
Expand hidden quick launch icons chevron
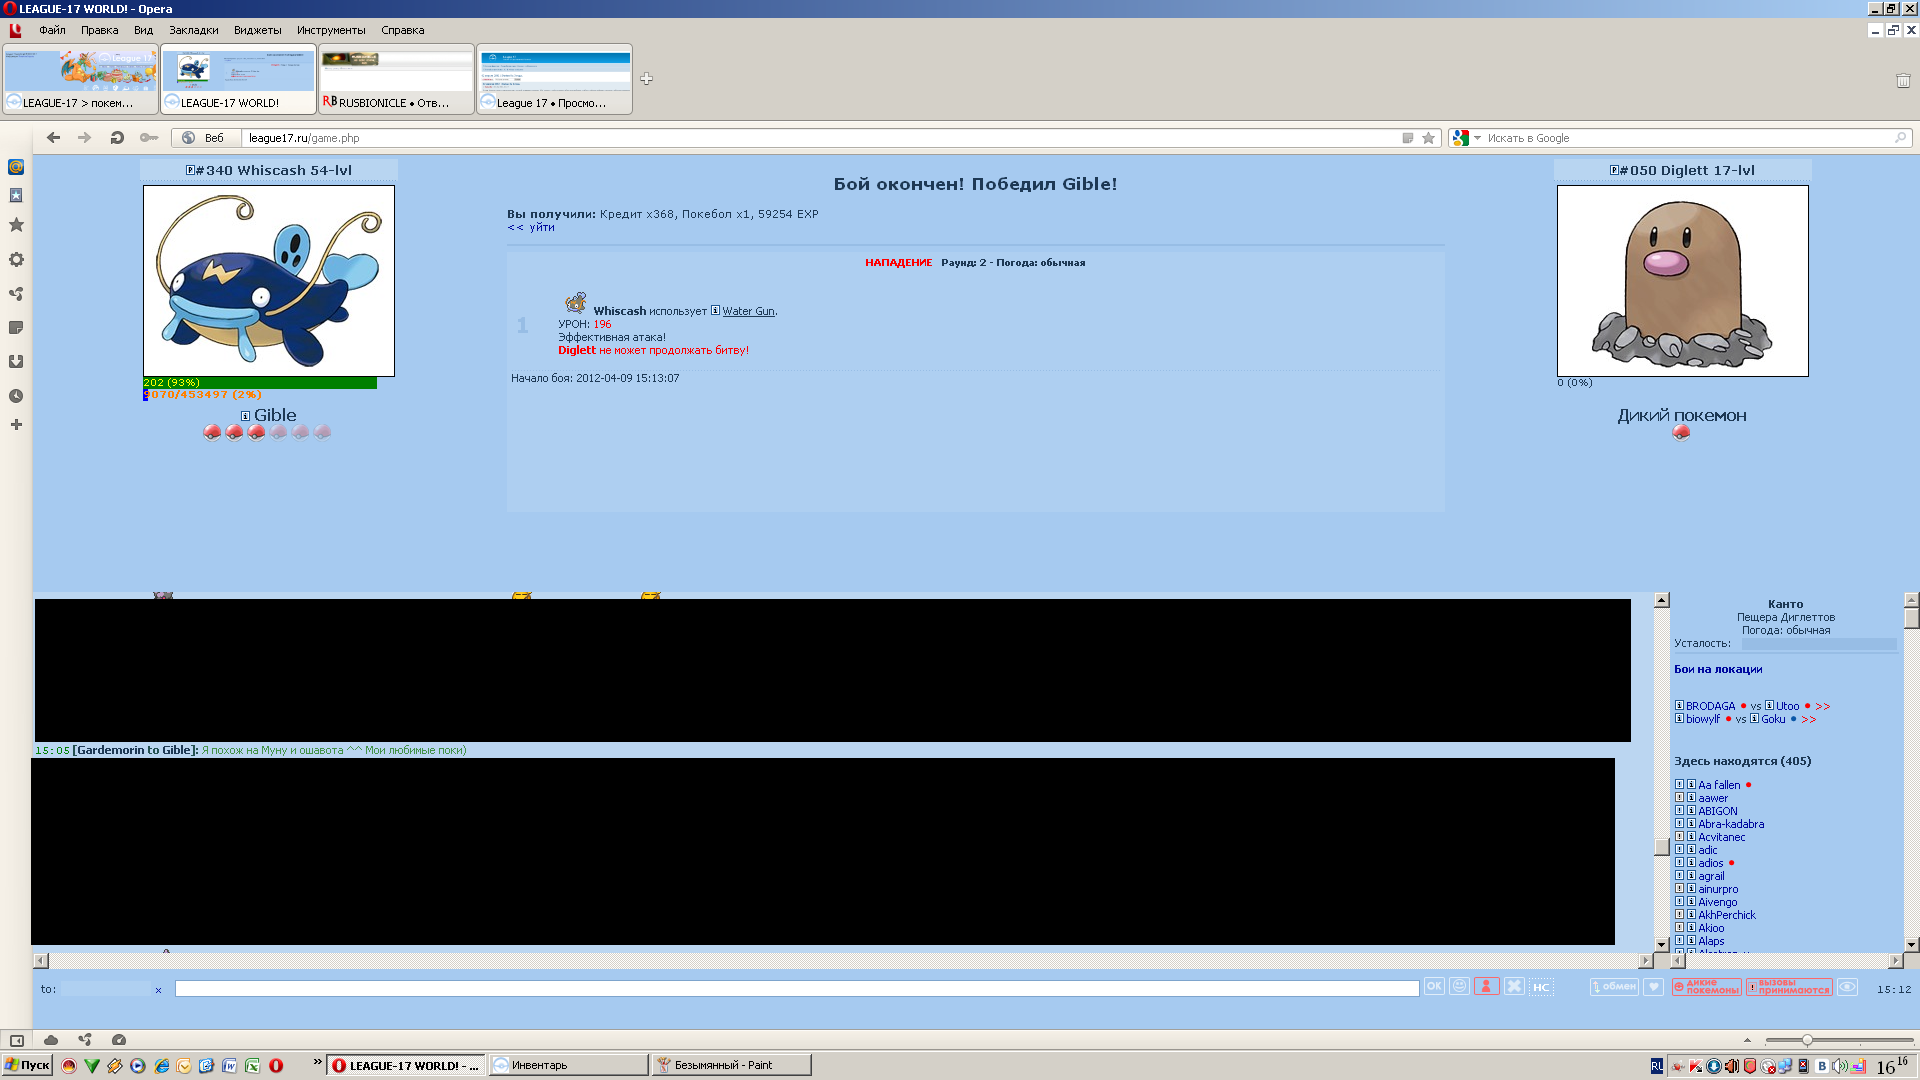pyautogui.click(x=318, y=1062)
